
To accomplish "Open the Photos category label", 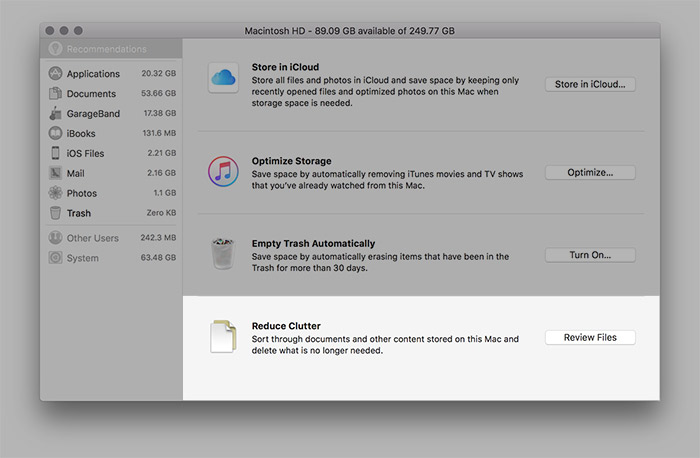I will tap(82, 193).
